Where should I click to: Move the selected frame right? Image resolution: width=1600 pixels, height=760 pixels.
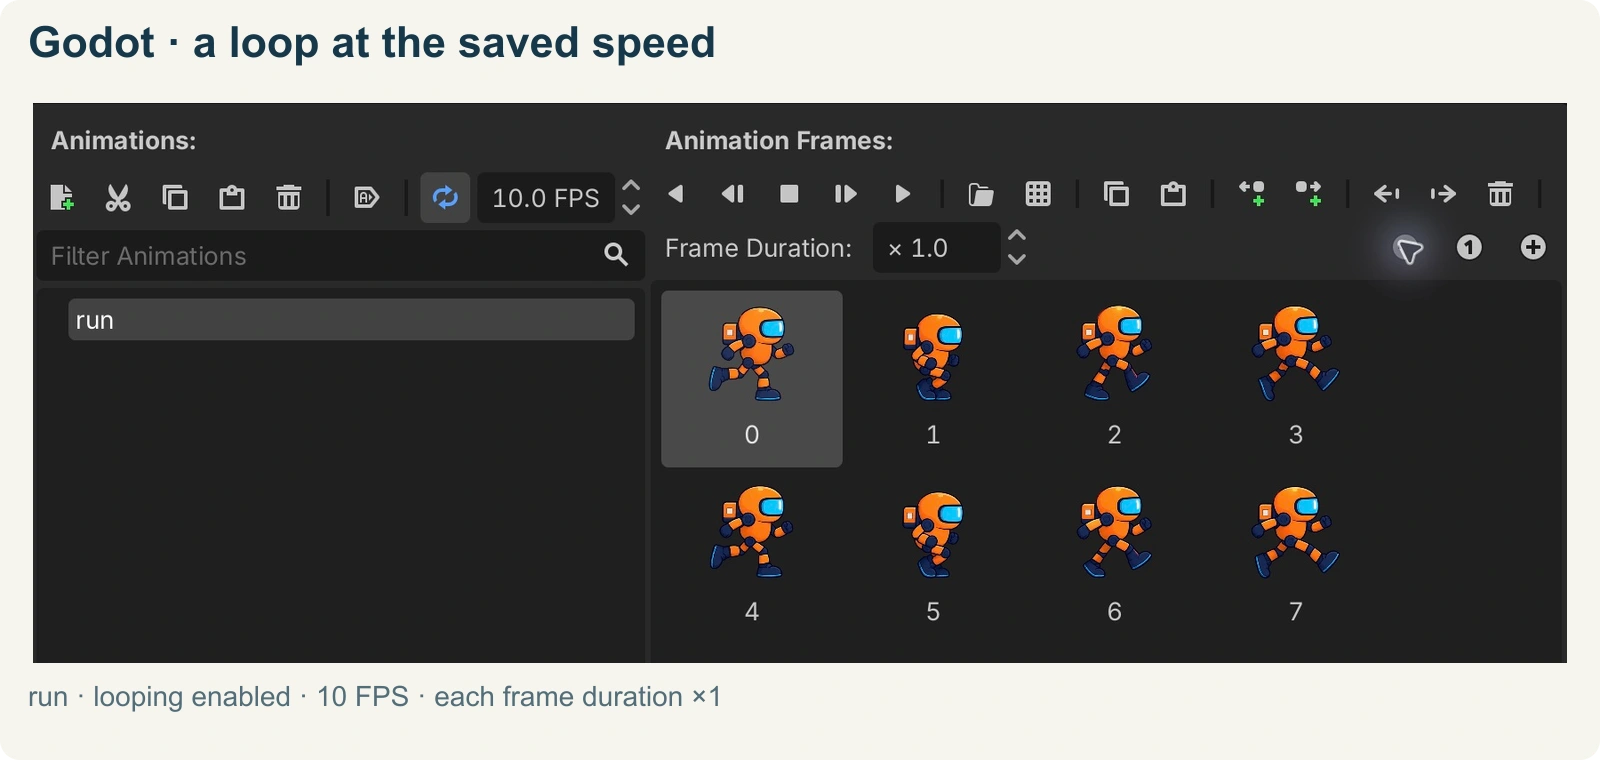pos(1443,193)
